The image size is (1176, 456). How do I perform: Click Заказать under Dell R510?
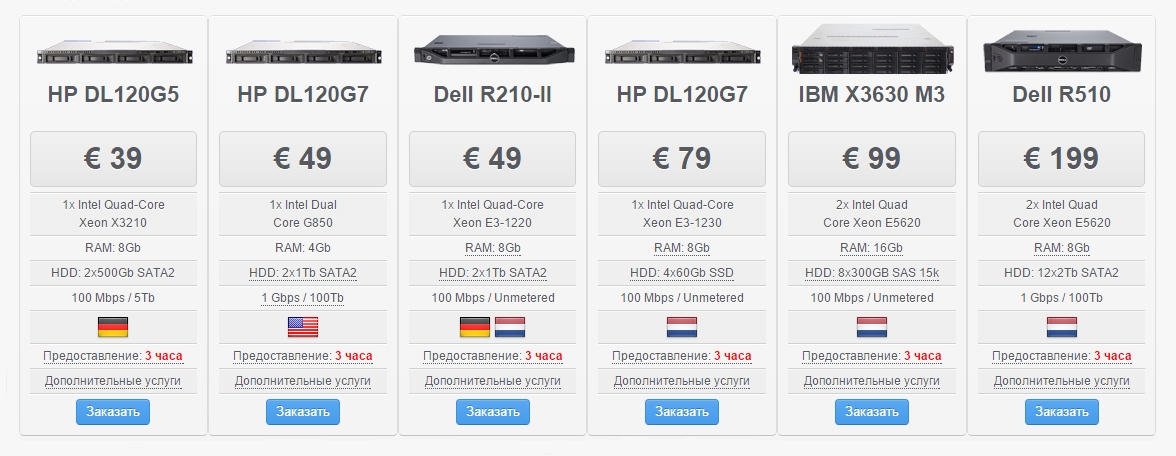tap(1062, 412)
